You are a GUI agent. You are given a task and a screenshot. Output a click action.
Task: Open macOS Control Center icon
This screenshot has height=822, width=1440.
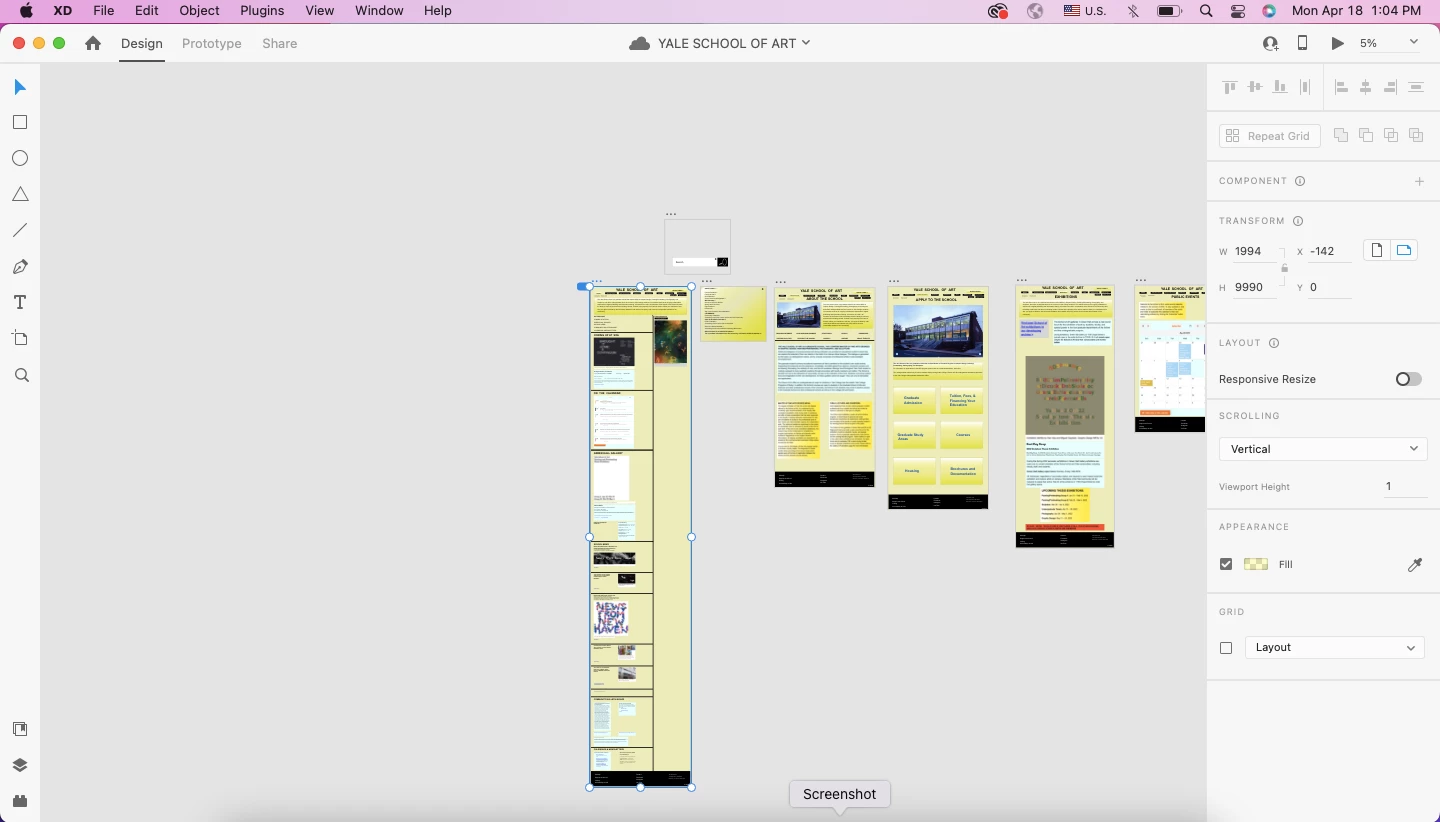point(1238,11)
